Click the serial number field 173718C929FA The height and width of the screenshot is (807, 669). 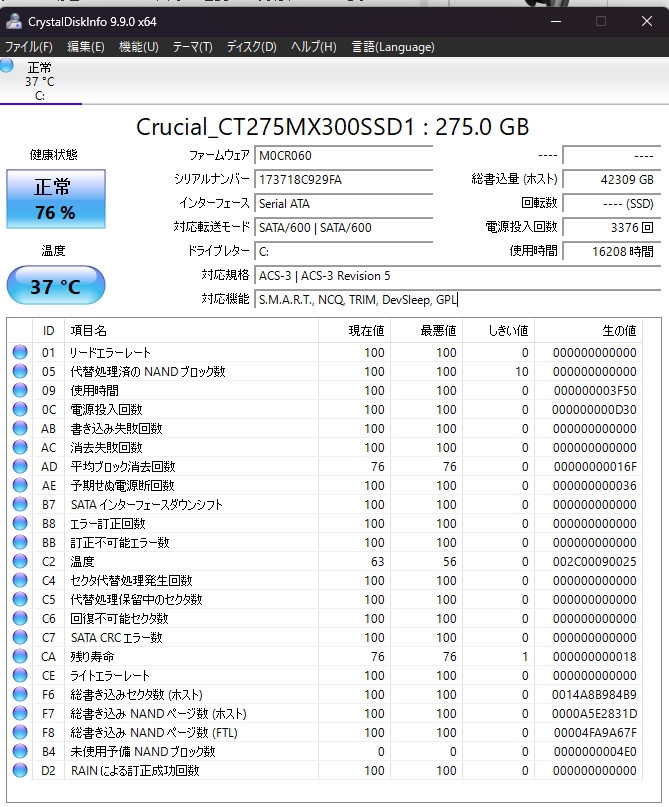click(344, 180)
